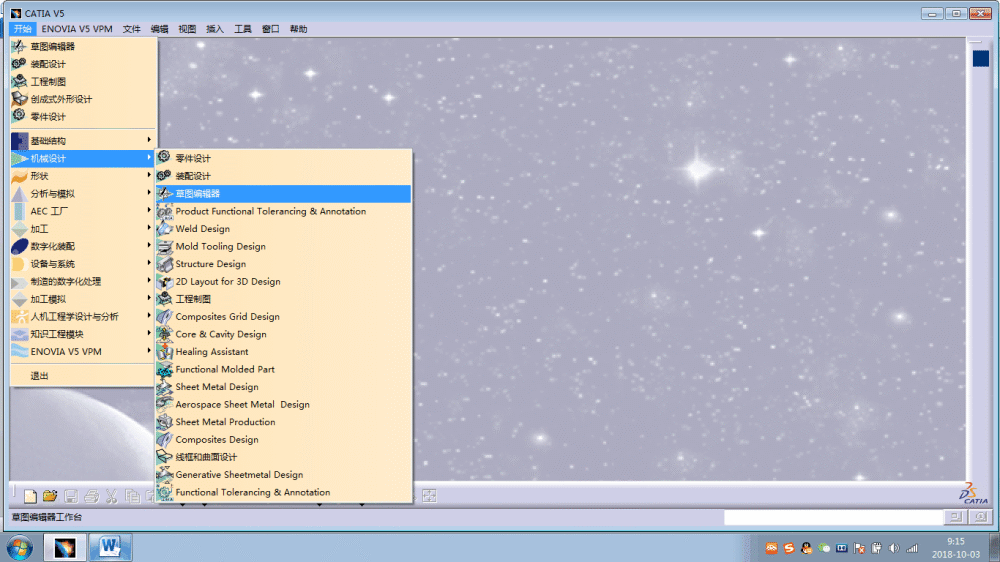Click the 2D Layout for 3D Design icon
1000x562 pixels.
click(165, 281)
